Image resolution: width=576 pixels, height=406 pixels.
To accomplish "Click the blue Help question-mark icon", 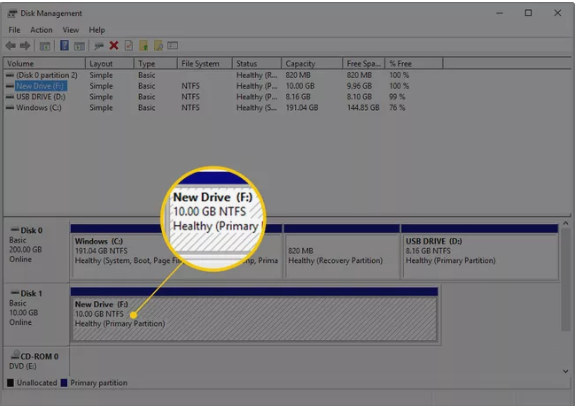I will coord(64,46).
